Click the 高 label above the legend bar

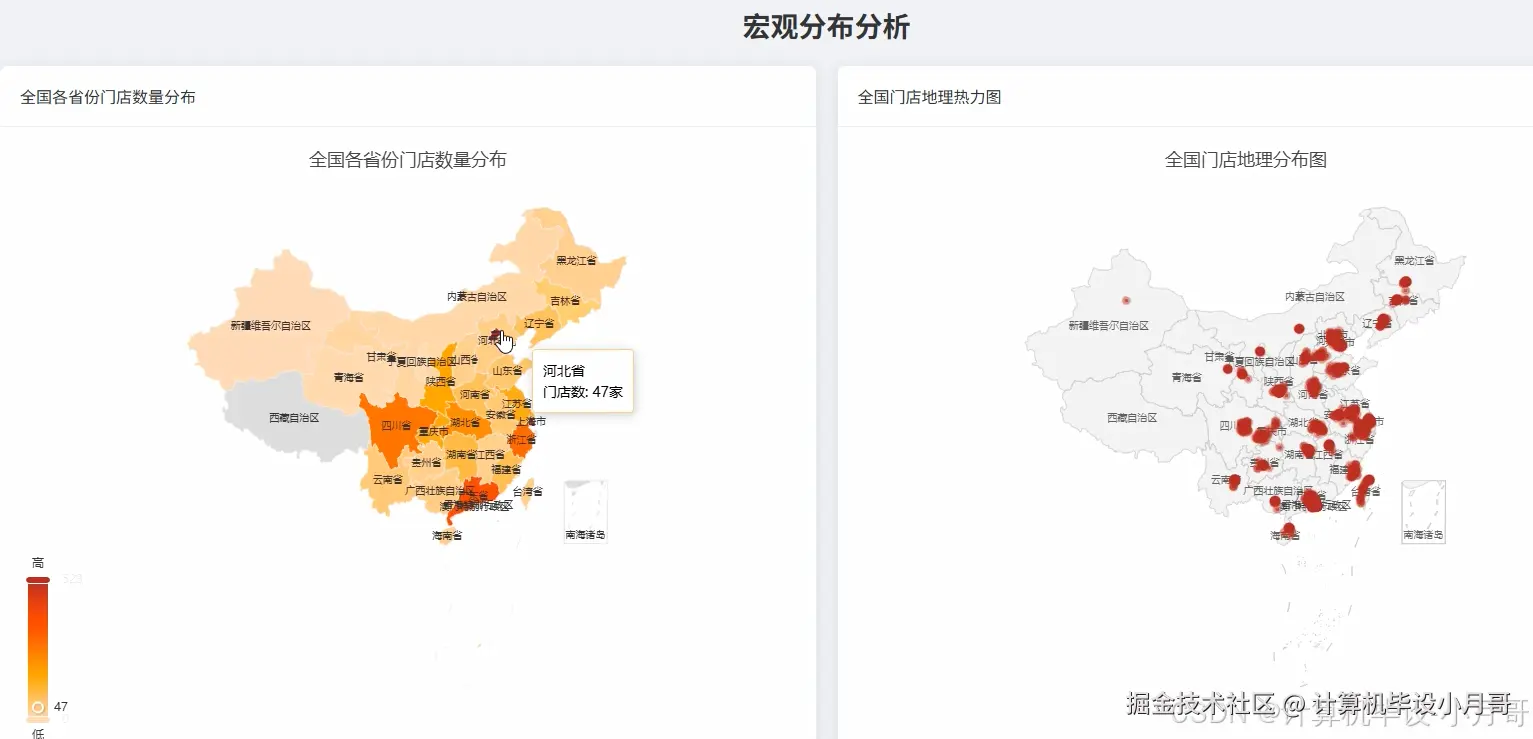point(38,563)
